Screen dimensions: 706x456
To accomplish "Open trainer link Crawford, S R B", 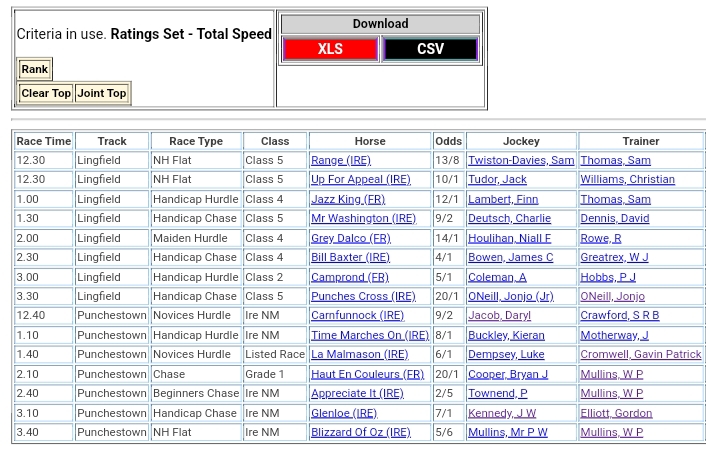I will coord(619,315).
